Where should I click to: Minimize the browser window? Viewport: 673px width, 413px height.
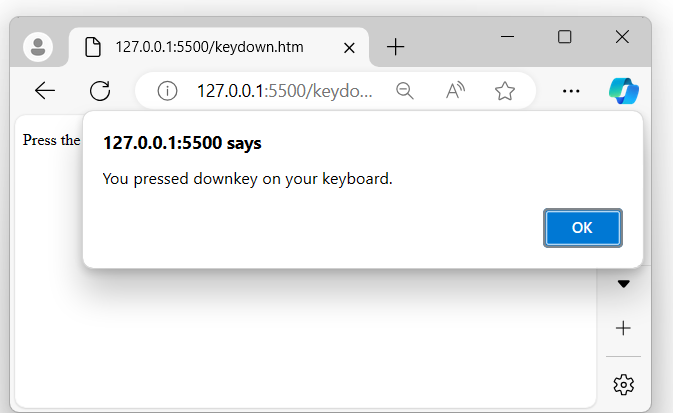pyautogui.click(x=508, y=37)
